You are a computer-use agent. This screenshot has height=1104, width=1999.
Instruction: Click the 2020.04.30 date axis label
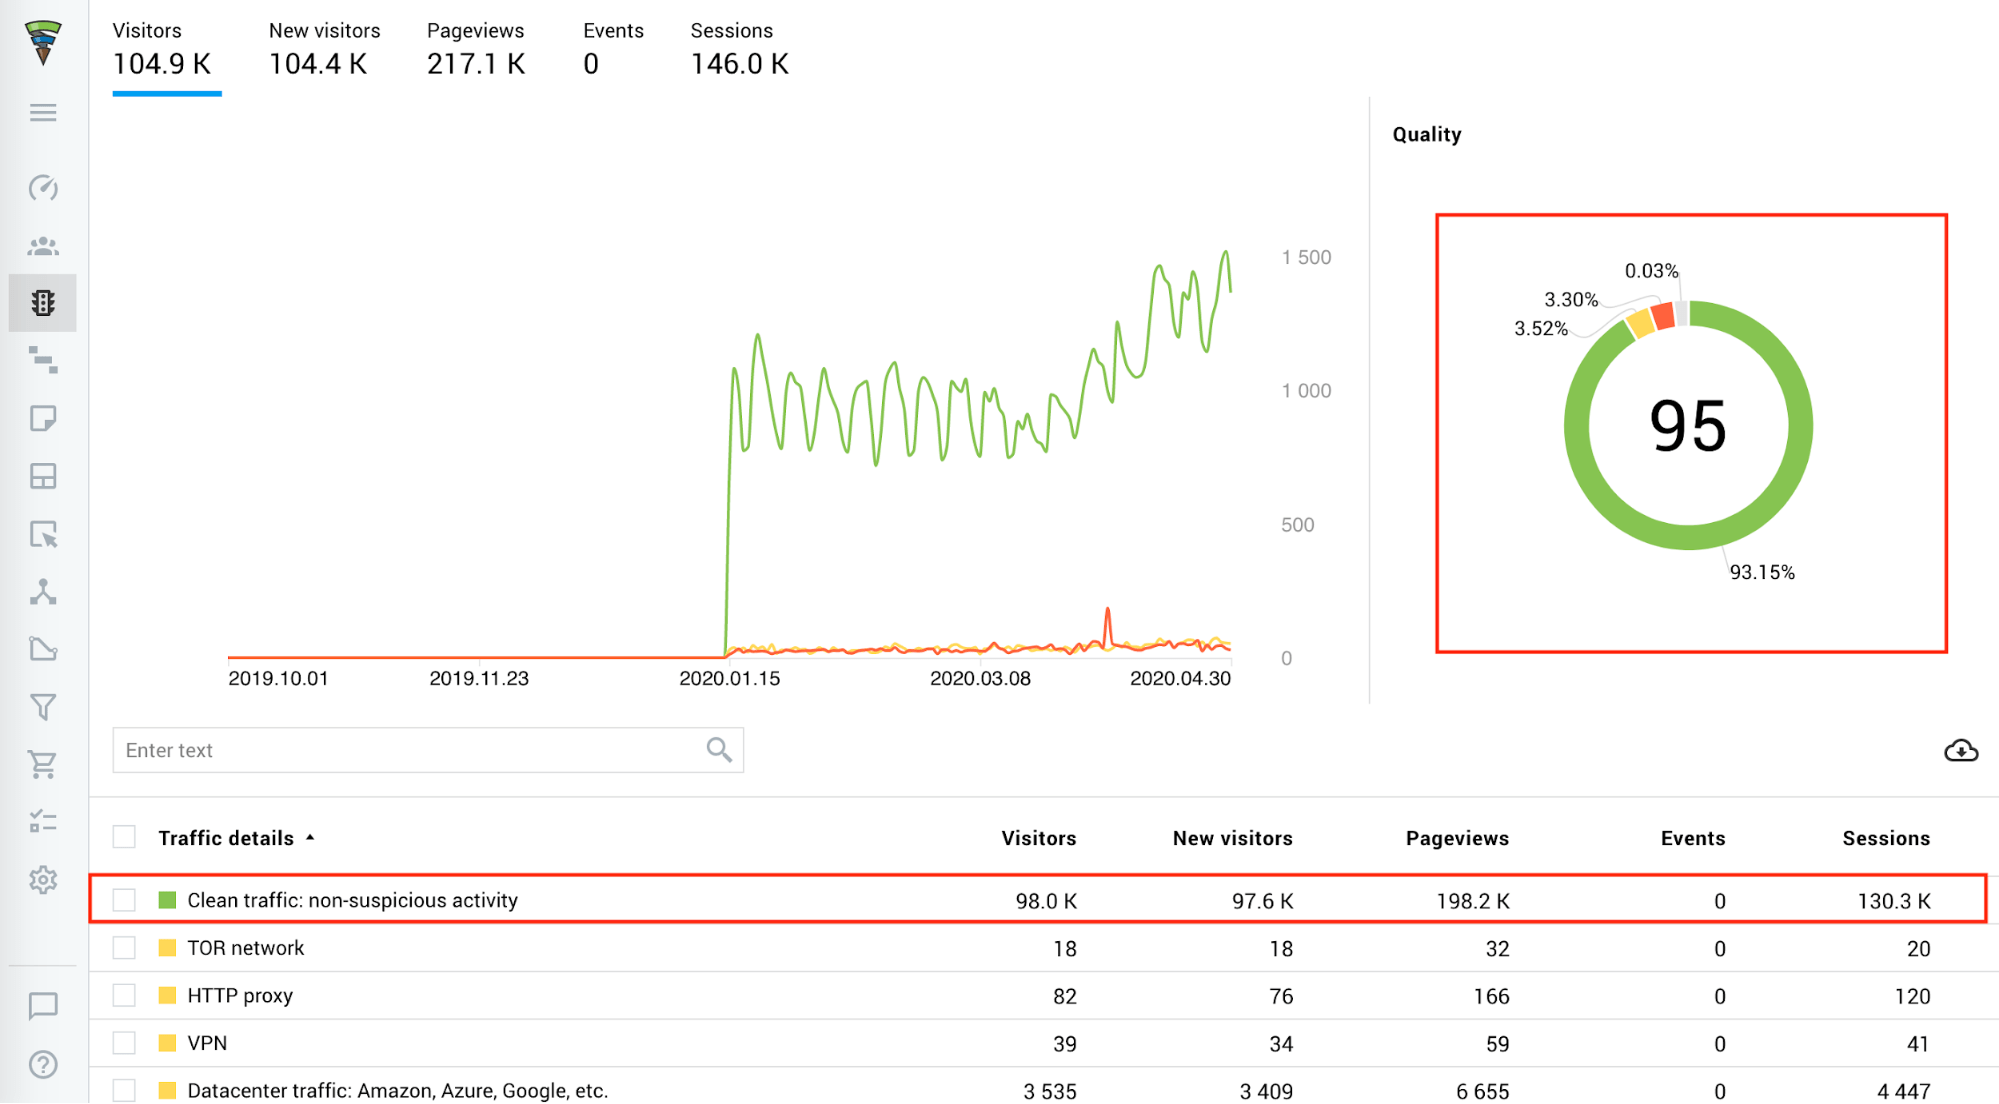(x=1180, y=678)
